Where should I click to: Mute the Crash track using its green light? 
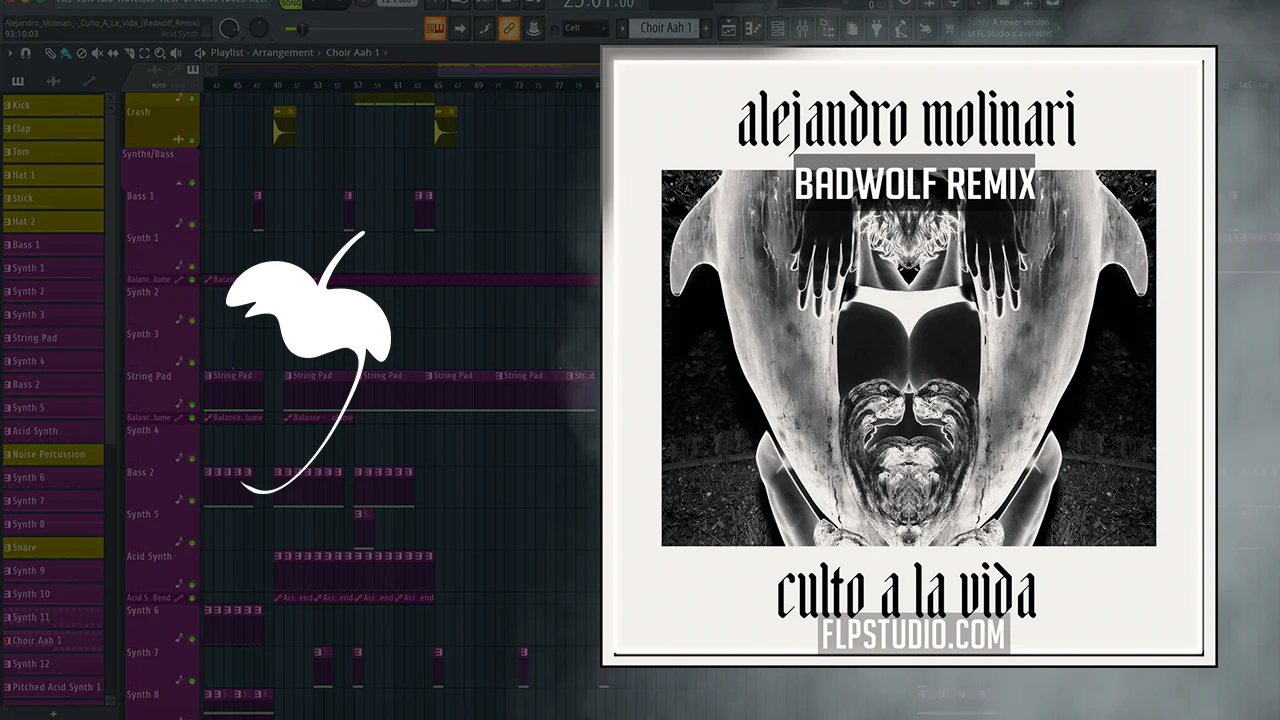pyautogui.click(x=192, y=140)
